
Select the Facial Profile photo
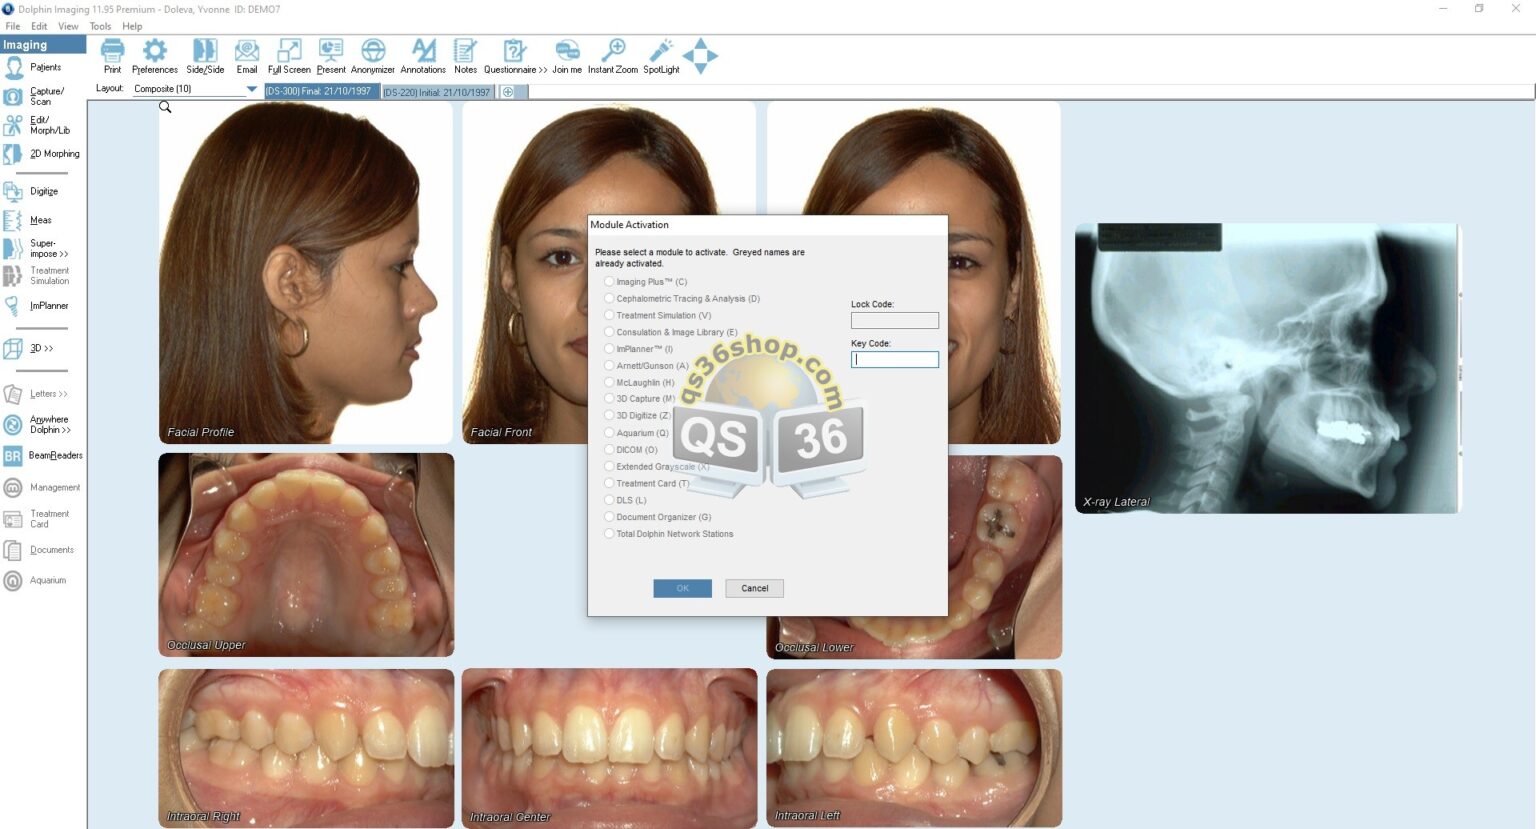click(x=306, y=273)
